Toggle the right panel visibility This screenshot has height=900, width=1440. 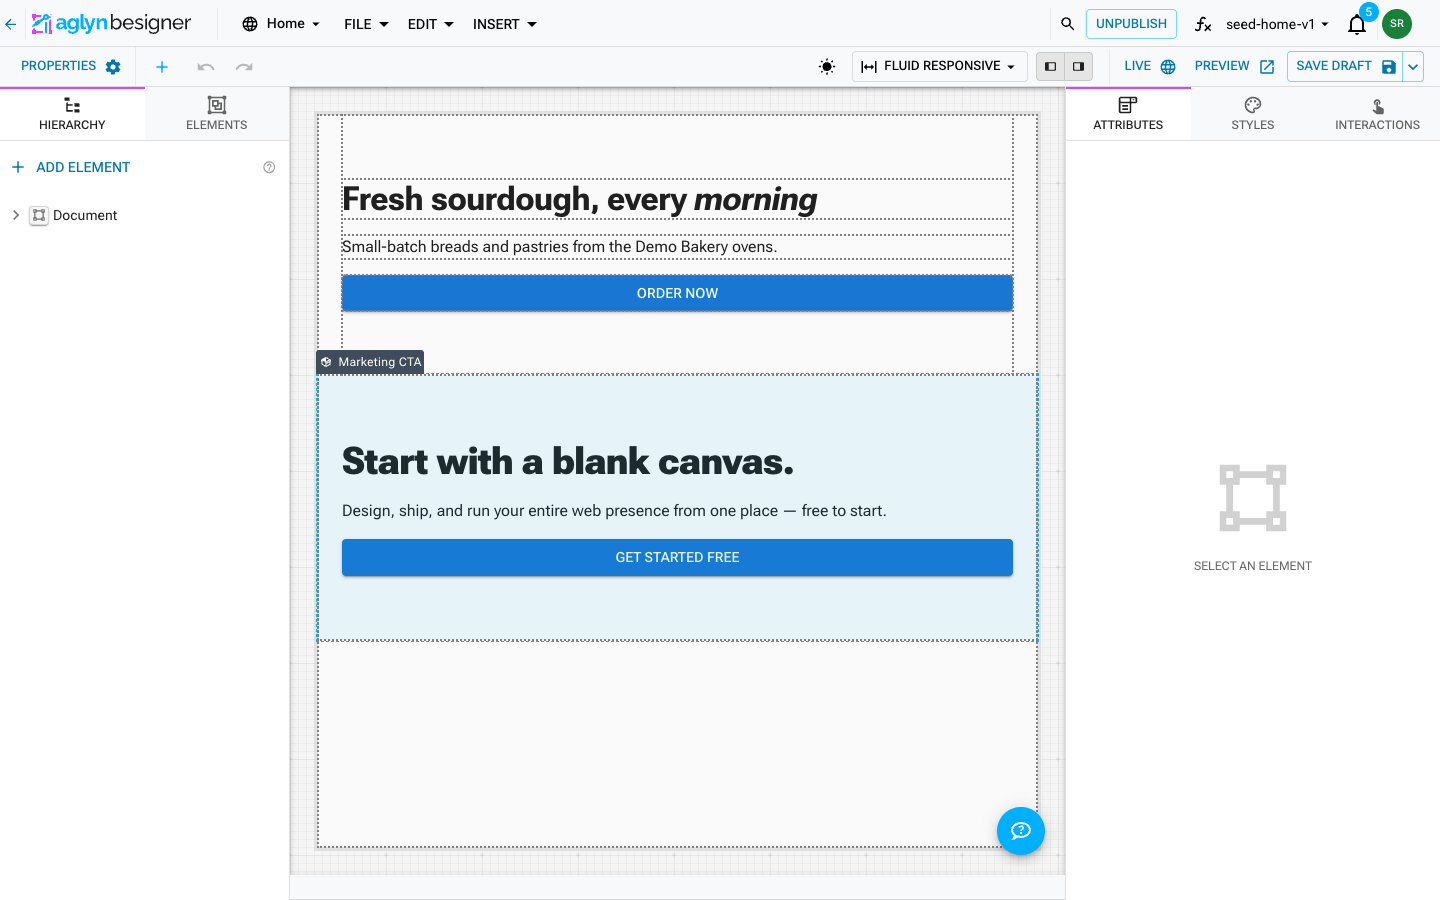(x=1078, y=67)
